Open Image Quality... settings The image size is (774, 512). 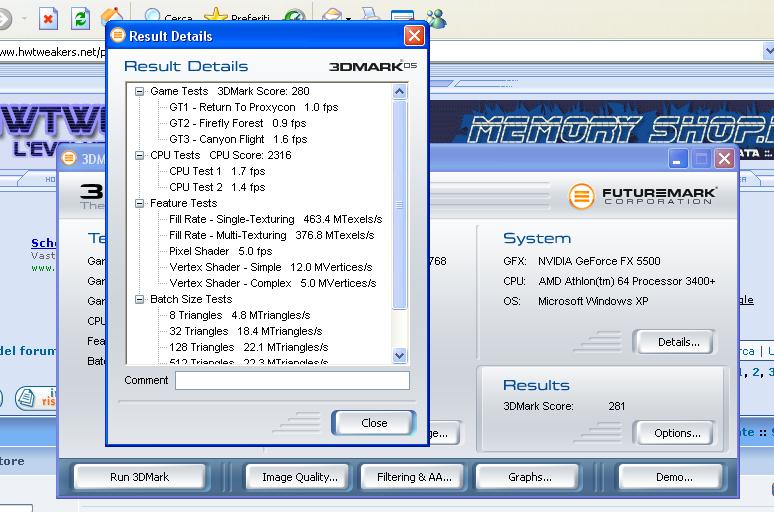click(299, 477)
